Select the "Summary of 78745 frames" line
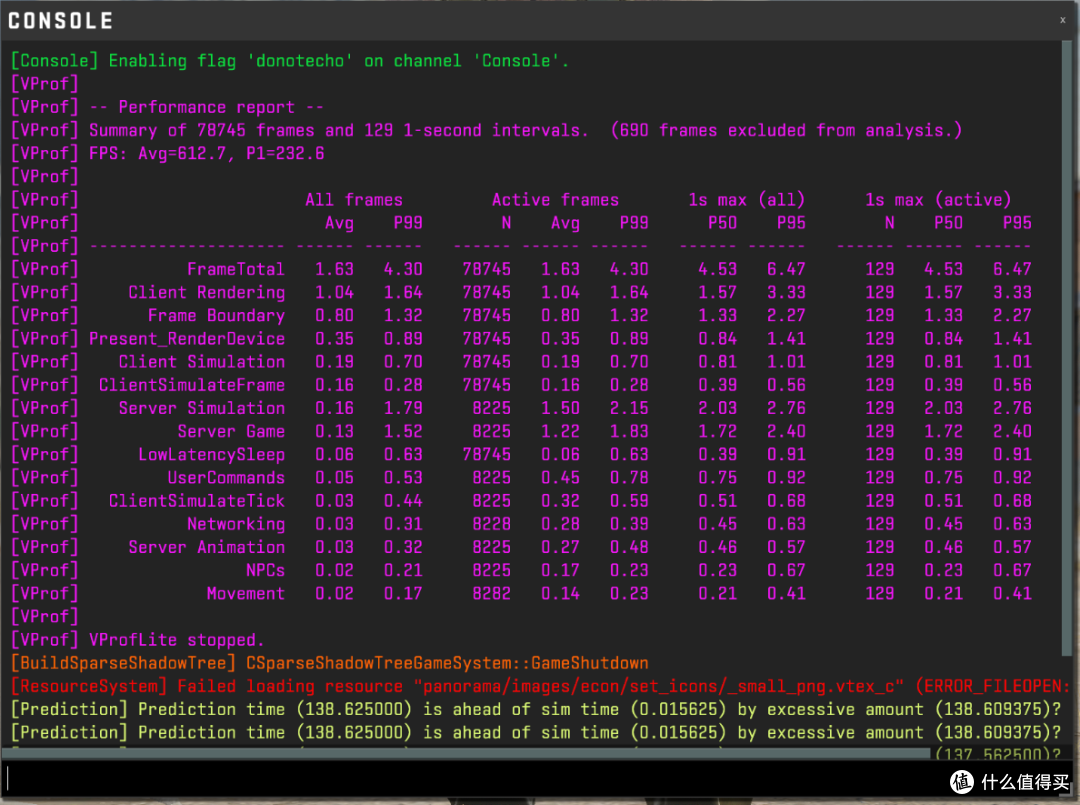 [486, 130]
